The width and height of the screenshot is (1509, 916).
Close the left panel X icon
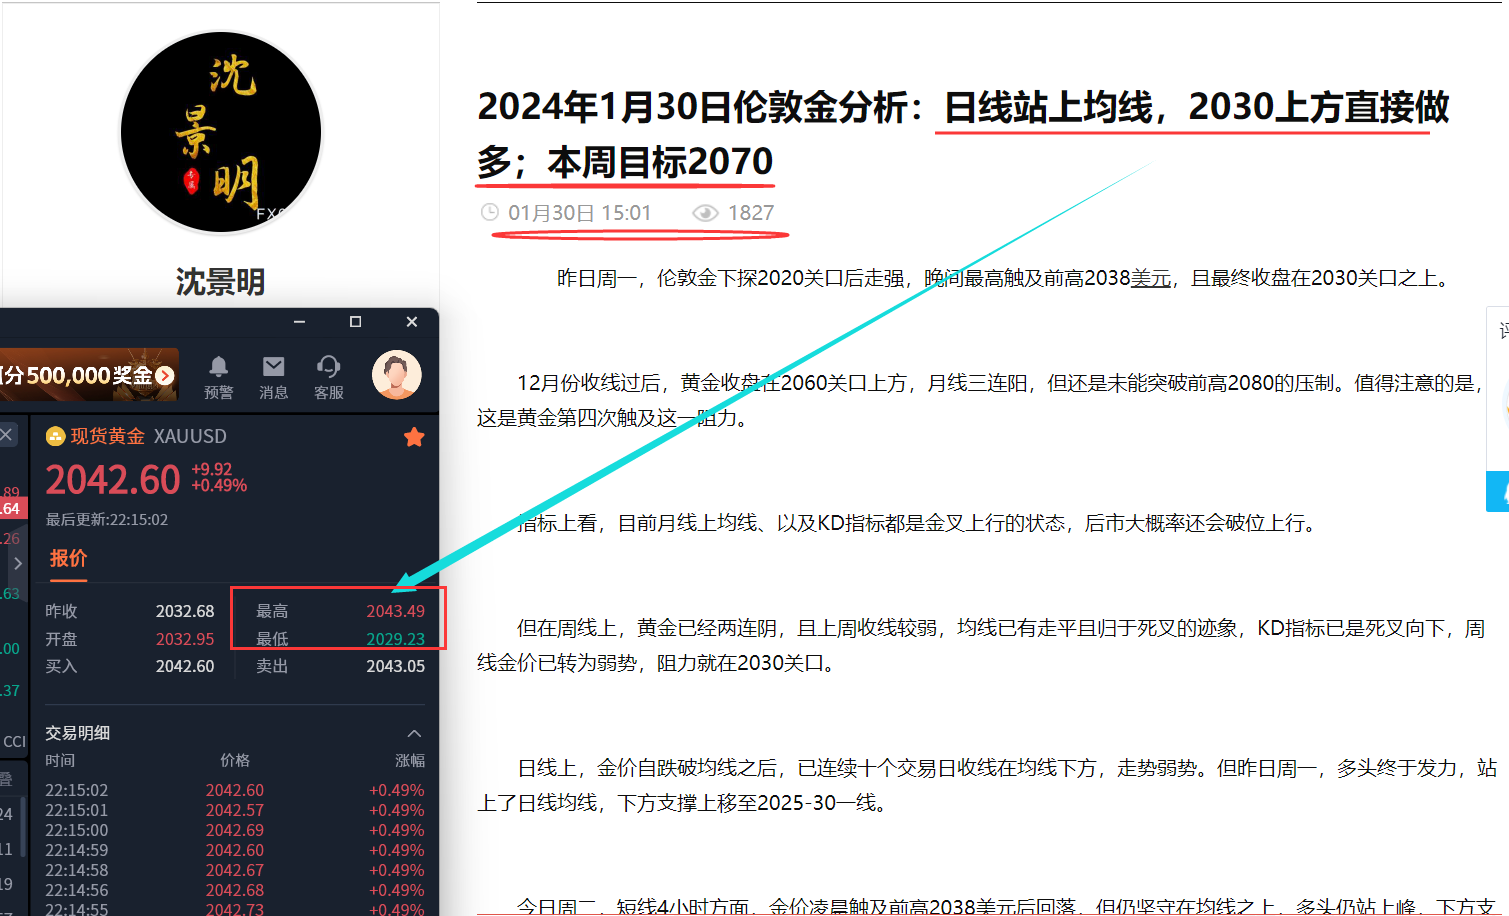click(x=7, y=434)
